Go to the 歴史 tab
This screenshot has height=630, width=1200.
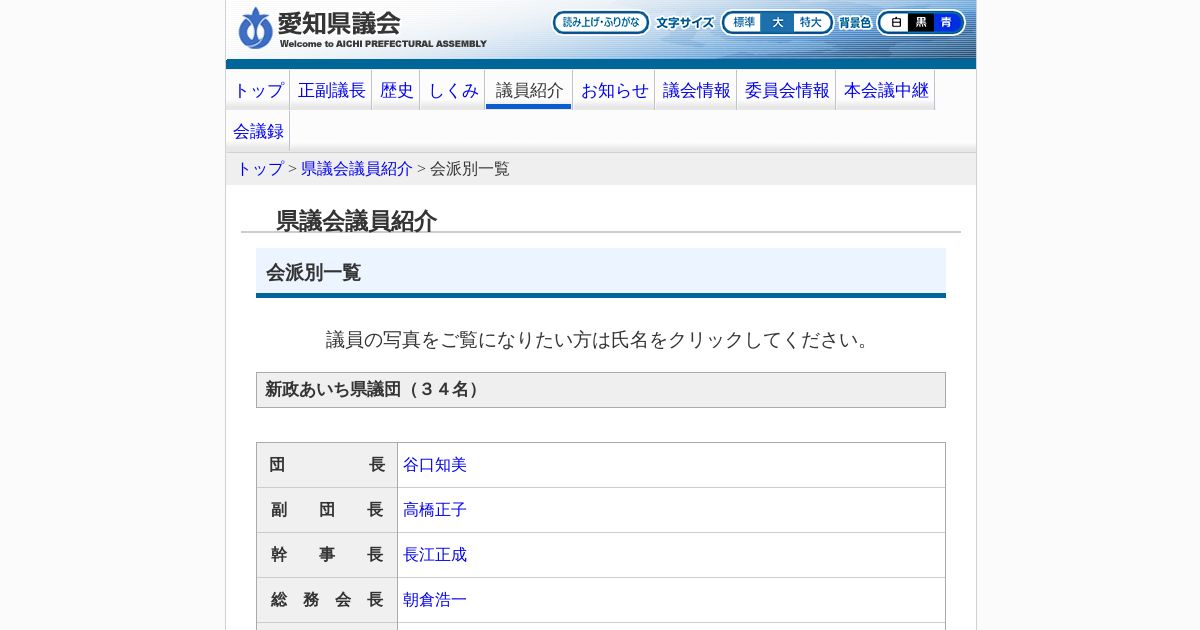pos(396,90)
